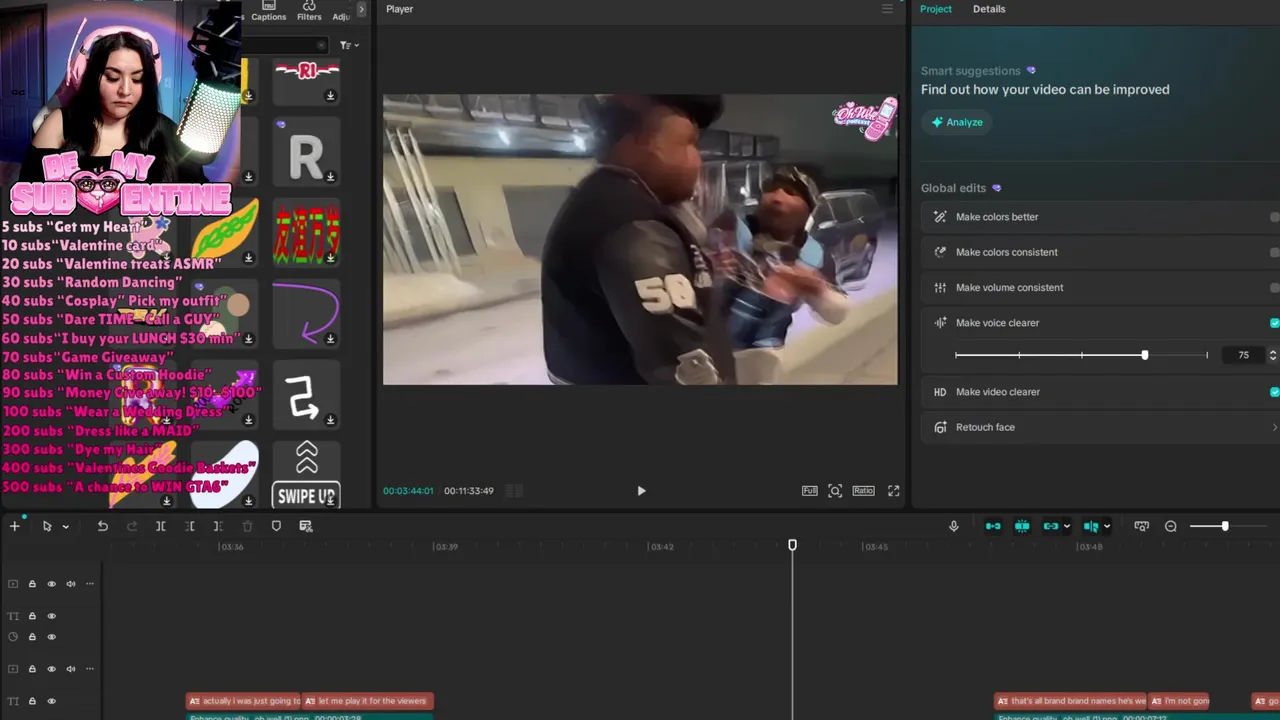The height and width of the screenshot is (720, 1280).
Task: Click the split clip icon
Action: click(160, 526)
